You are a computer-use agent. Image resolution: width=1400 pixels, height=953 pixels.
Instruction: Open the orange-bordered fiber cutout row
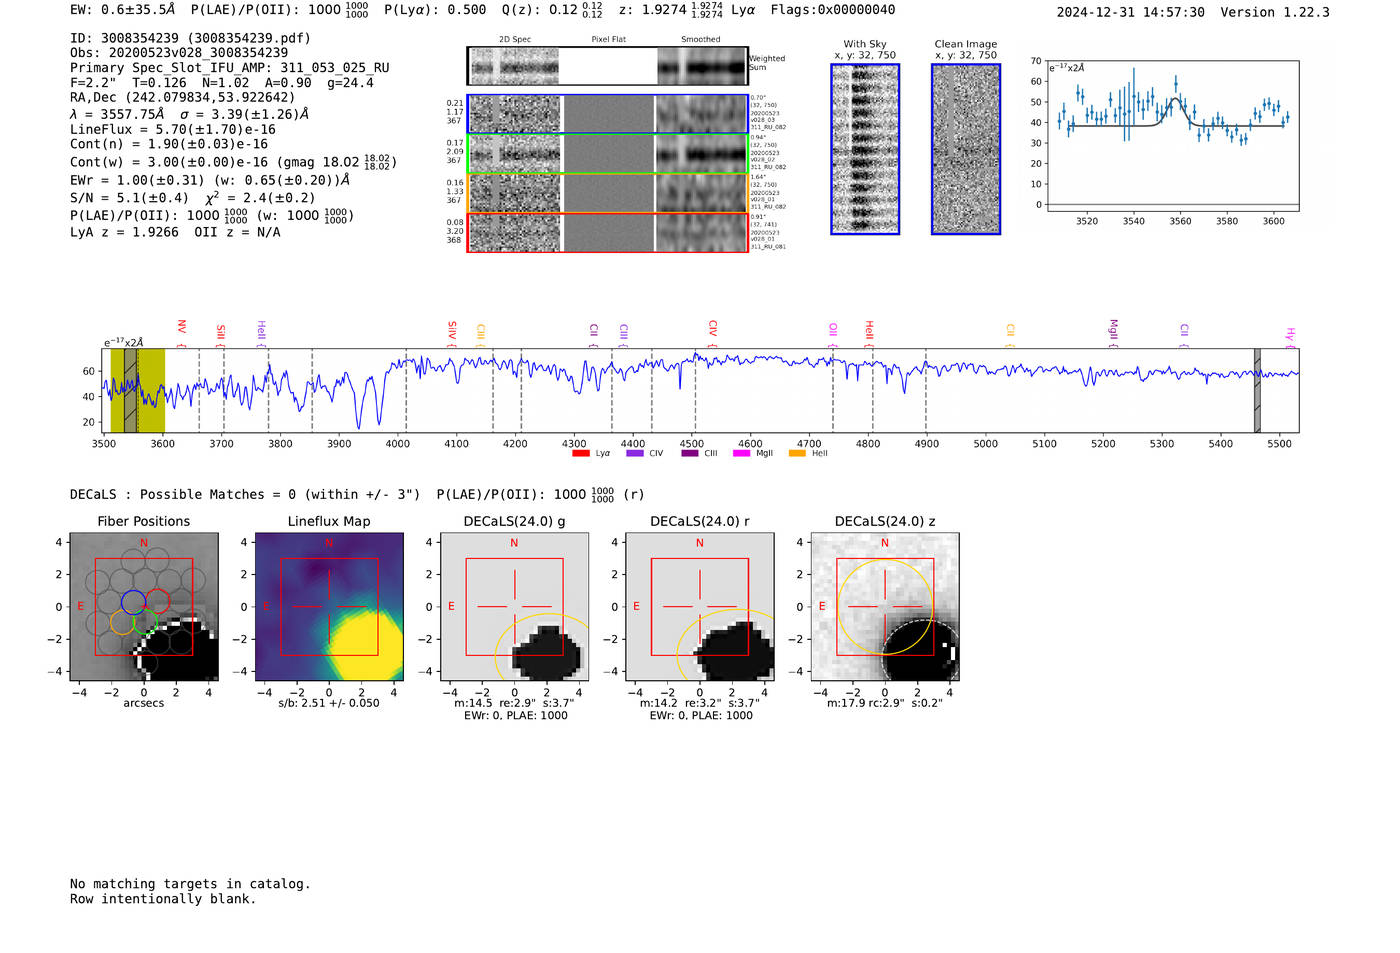pos(607,193)
